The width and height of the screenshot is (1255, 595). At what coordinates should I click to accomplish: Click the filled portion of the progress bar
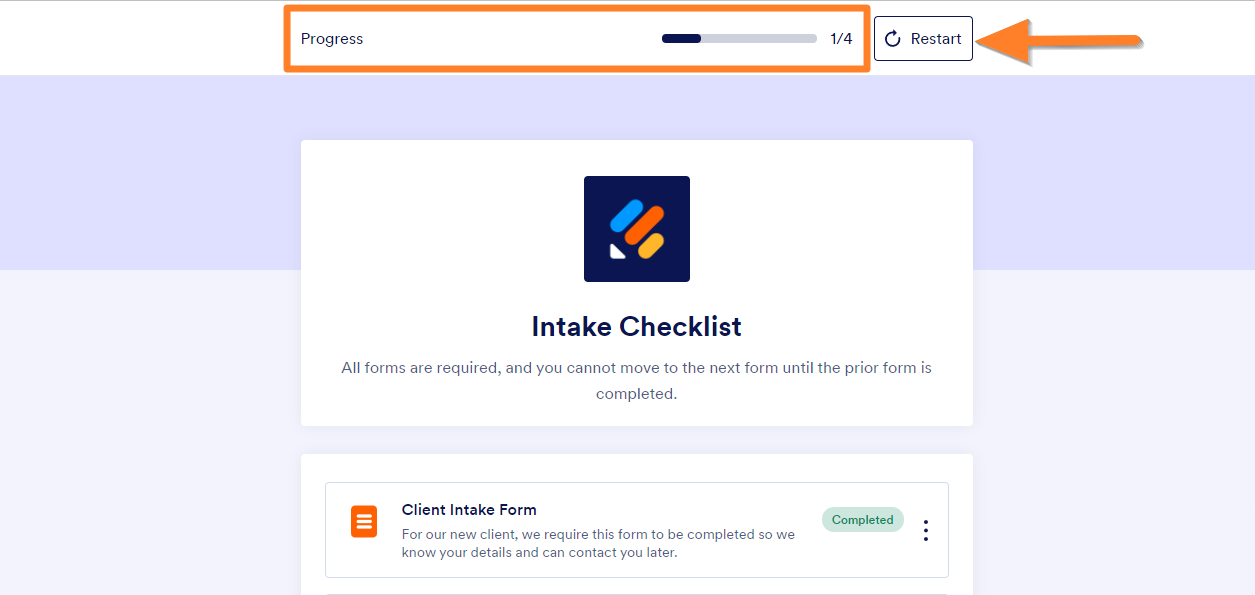point(681,39)
